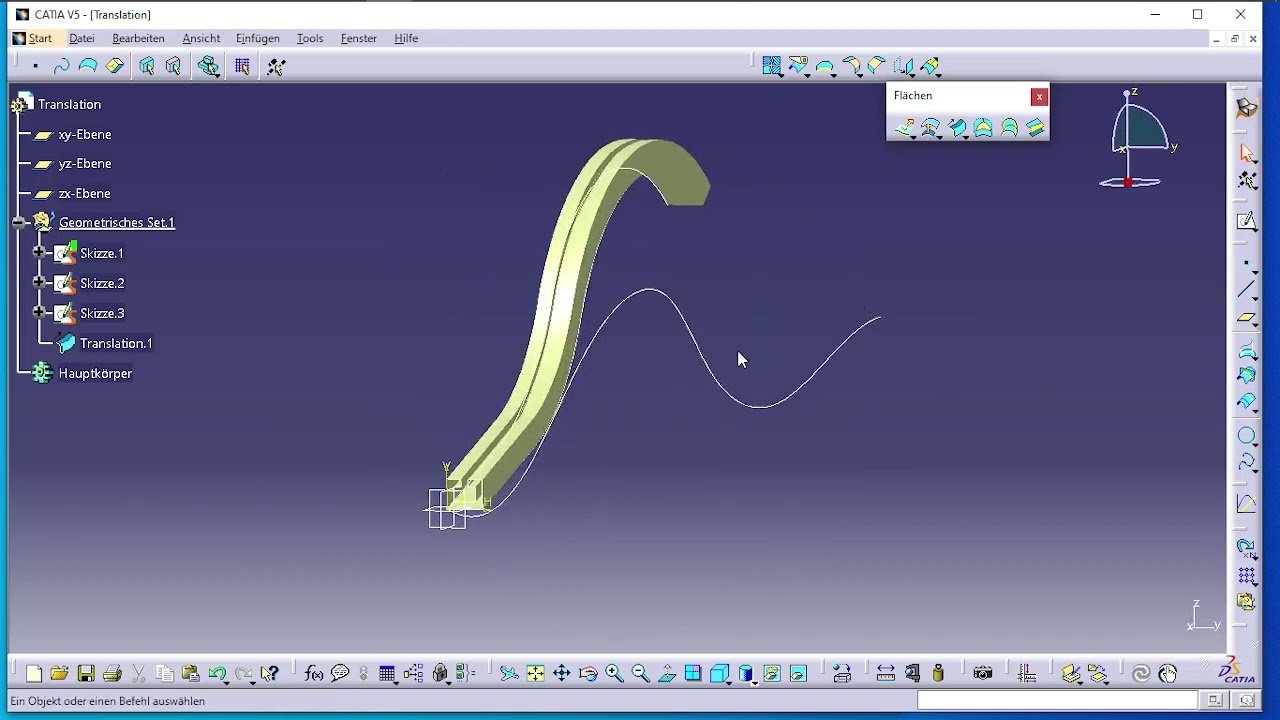The height and width of the screenshot is (720, 1280).
Task: Click the command input field at bottom right
Action: [1058, 701]
